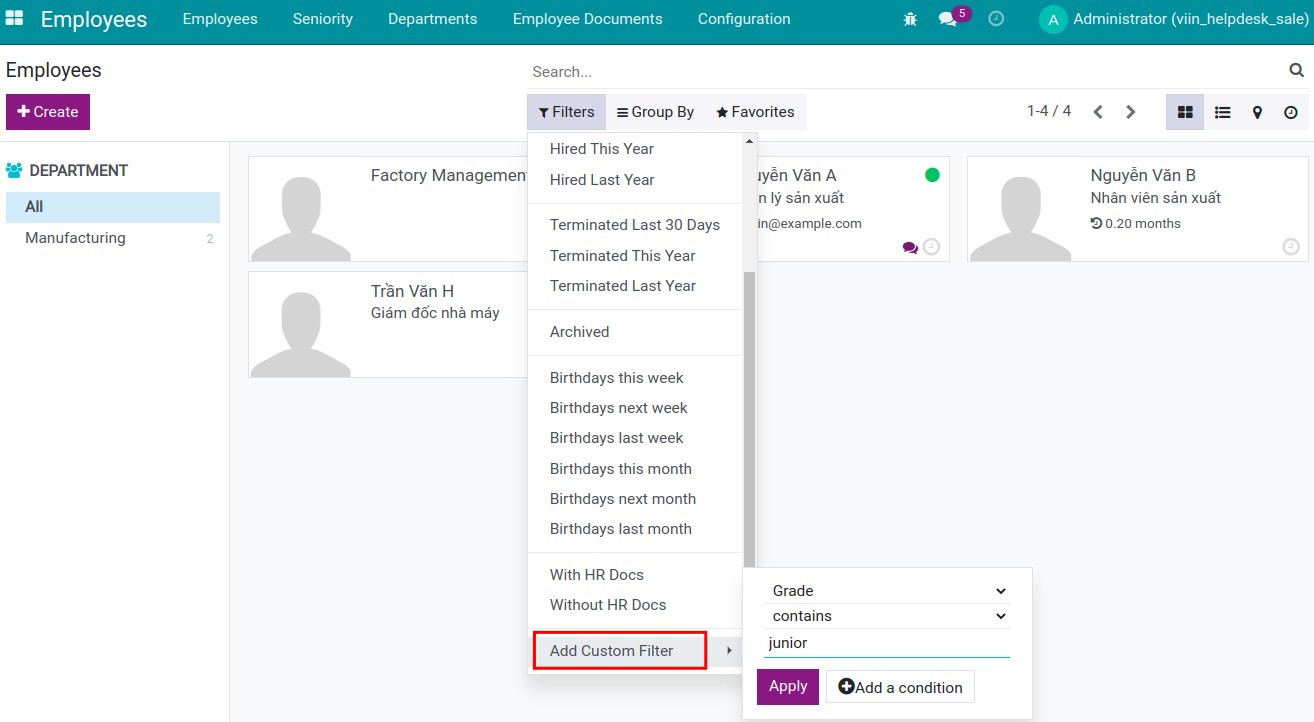Open the apps grid home menu icon
The height and width of the screenshot is (722, 1314).
click(x=15, y=19)
